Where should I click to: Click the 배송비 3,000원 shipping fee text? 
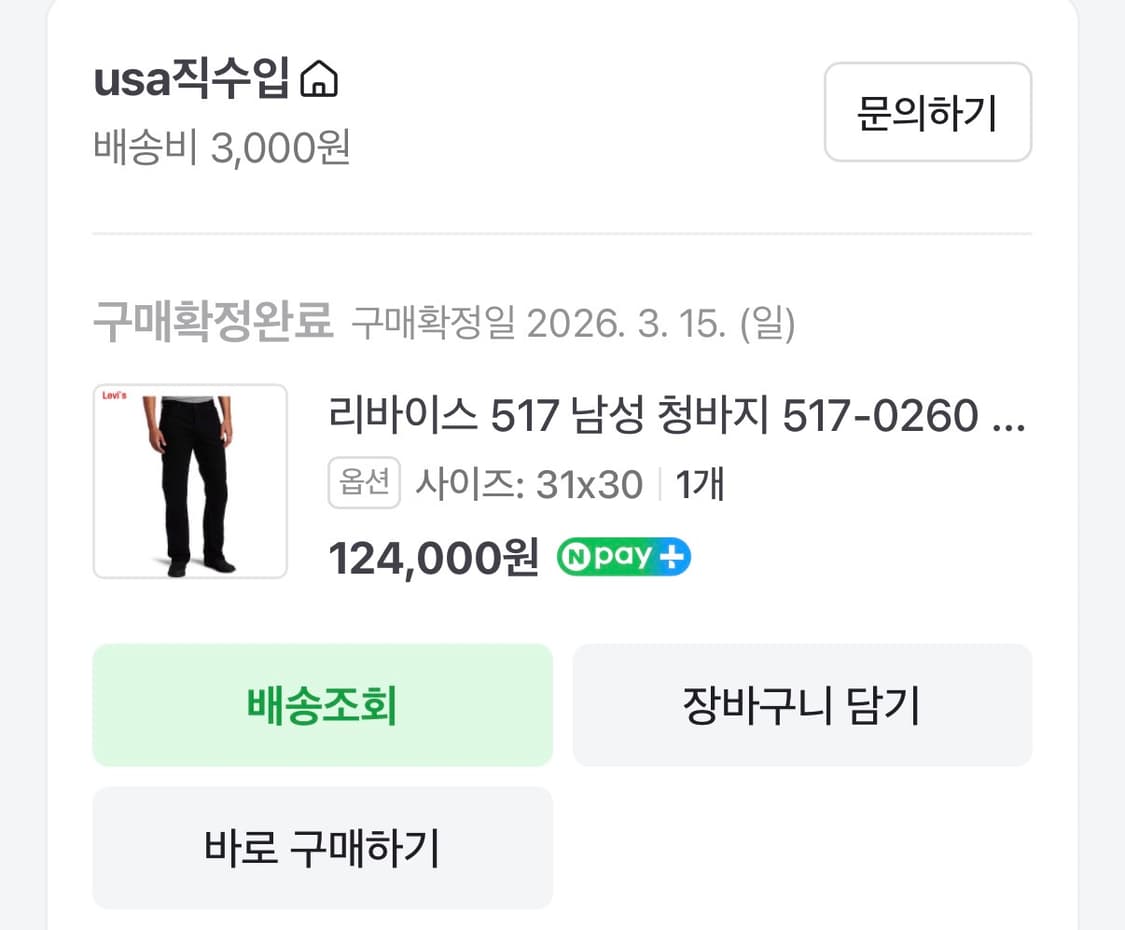coord(222,144)
